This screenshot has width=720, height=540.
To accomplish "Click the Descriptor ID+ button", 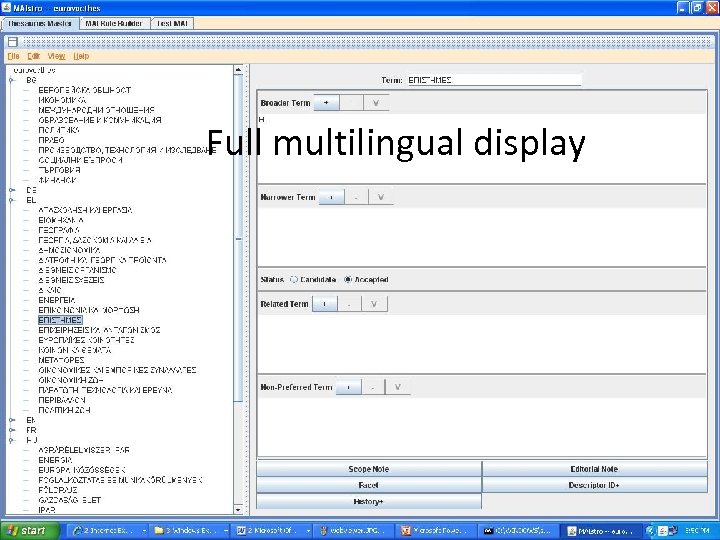I will [x=595, y=485].
